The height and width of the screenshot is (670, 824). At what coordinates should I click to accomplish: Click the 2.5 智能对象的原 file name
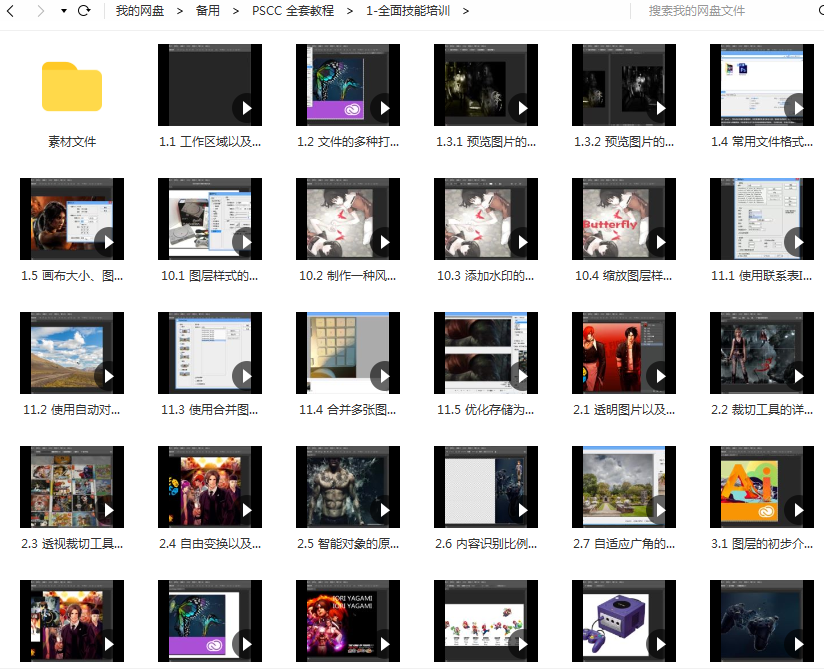[x=347, y=544]
